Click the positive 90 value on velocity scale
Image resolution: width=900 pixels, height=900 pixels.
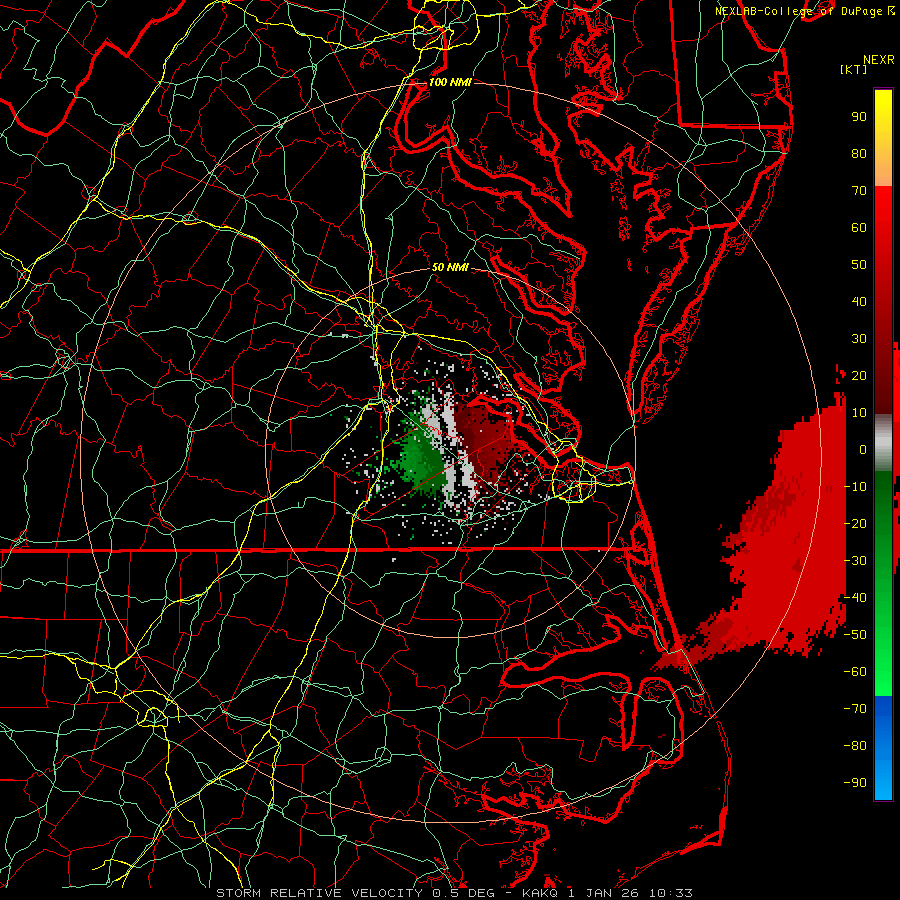pos(859,117)
